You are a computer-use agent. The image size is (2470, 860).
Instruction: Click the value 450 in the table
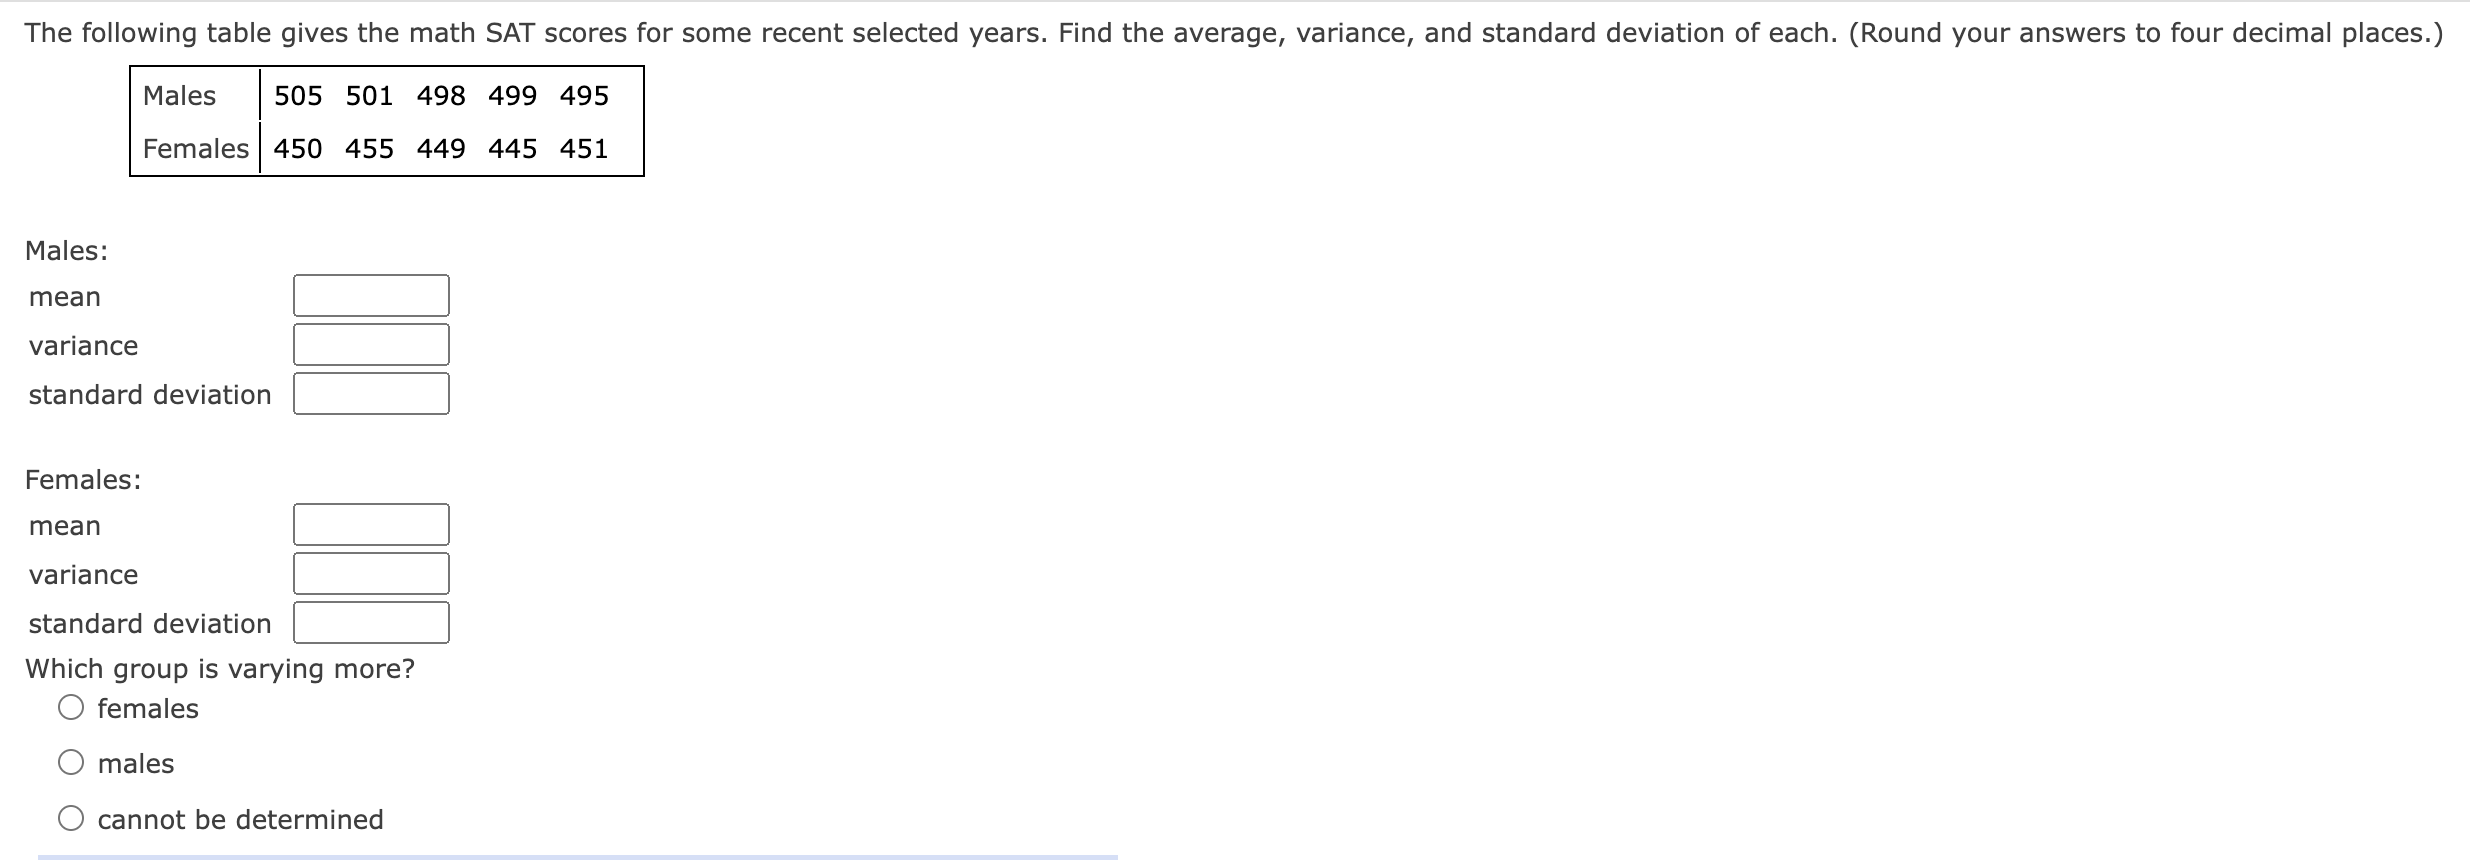tap(297, 148)
